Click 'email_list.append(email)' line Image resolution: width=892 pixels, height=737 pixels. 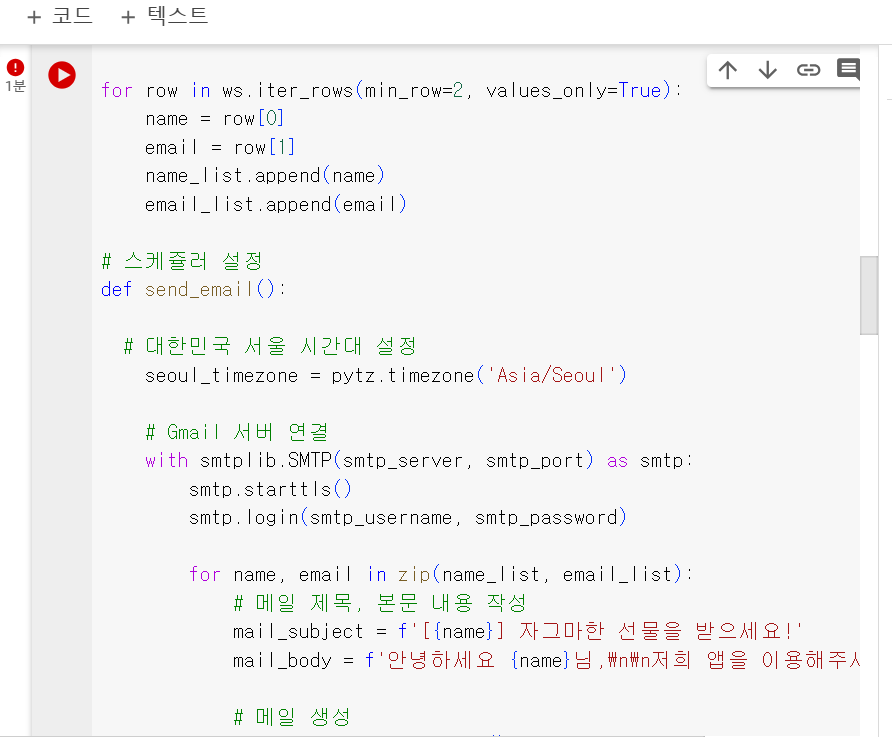click(276, 204)
